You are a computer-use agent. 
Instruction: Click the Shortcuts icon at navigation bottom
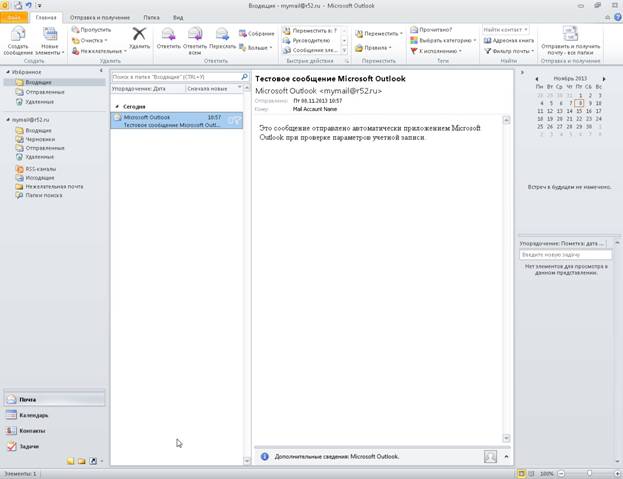click(x=93, y=461)
